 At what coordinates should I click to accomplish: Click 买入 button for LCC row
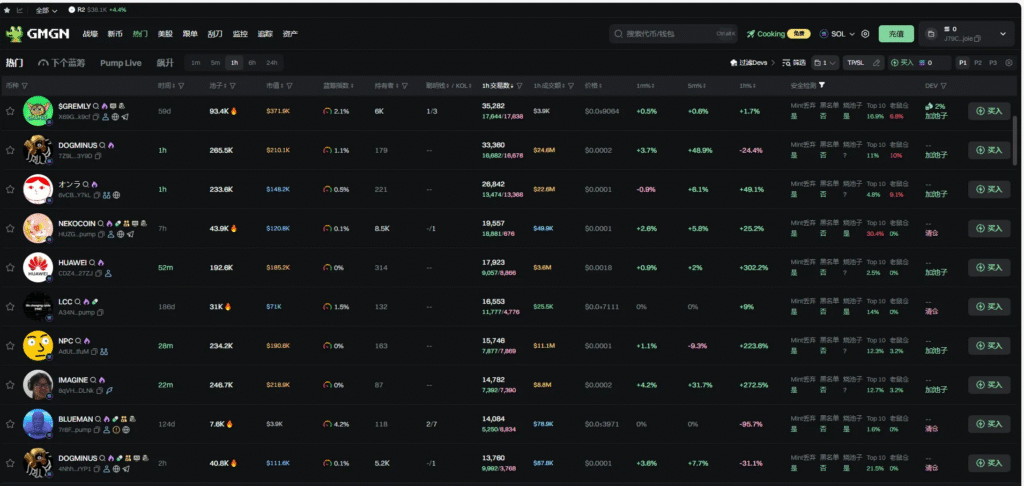click(988, 307)
